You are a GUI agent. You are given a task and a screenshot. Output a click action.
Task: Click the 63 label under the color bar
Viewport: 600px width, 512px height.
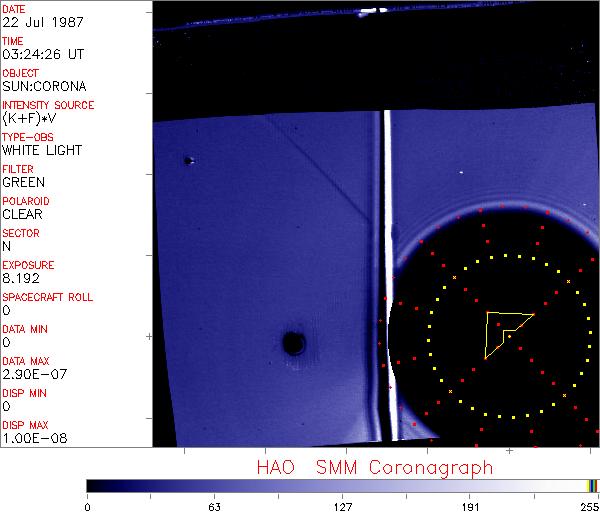pyautogui.click(x=214, y=506)
